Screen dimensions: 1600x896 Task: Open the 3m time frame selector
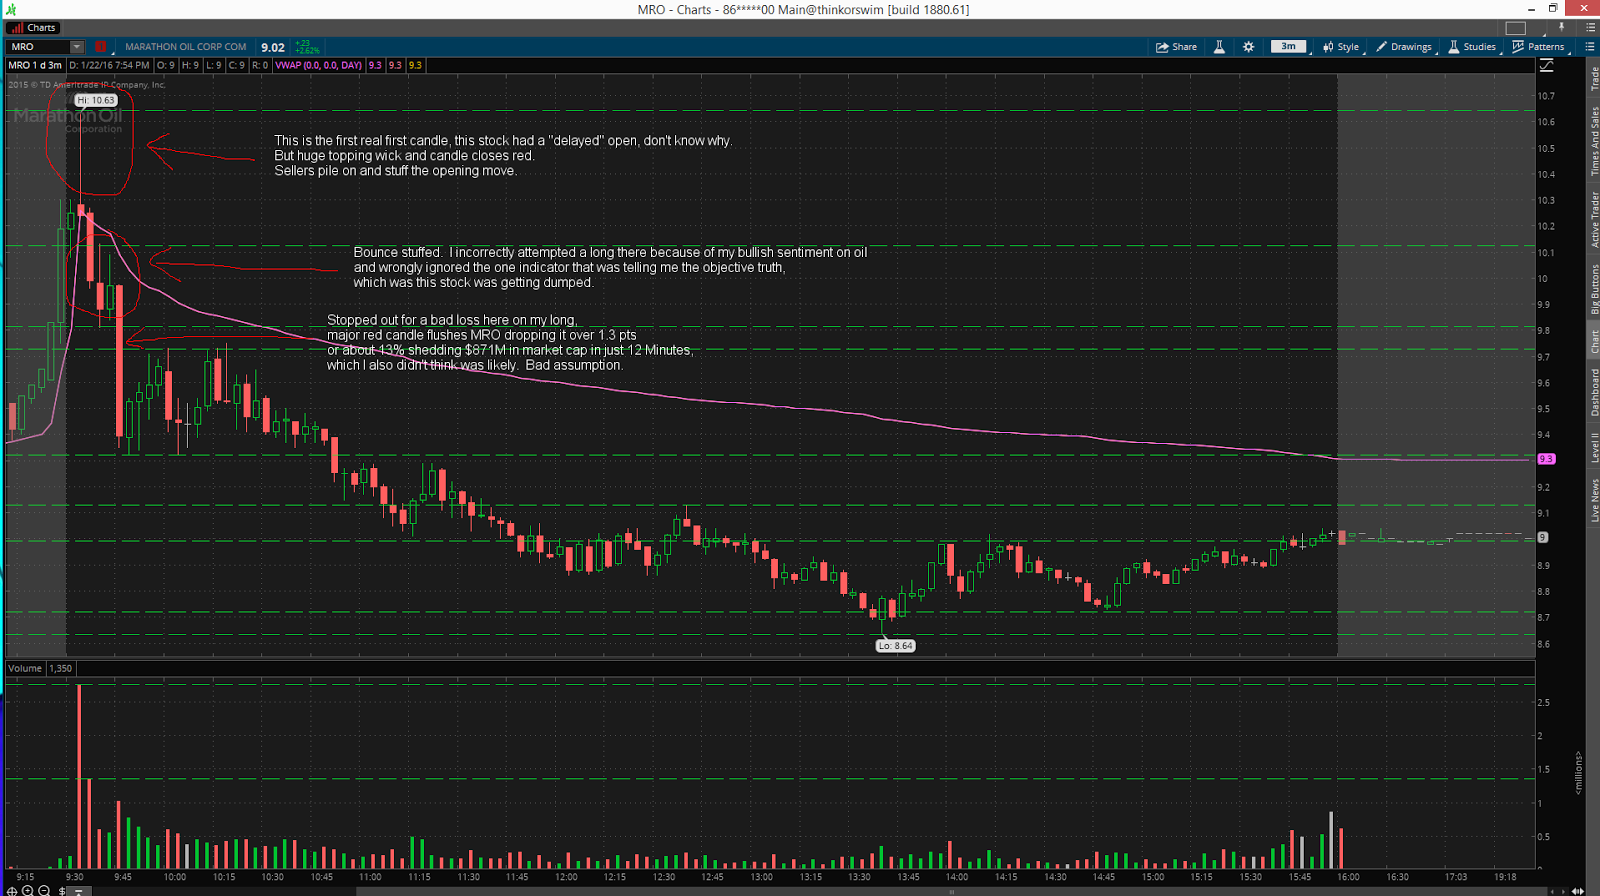point(1288,46)
